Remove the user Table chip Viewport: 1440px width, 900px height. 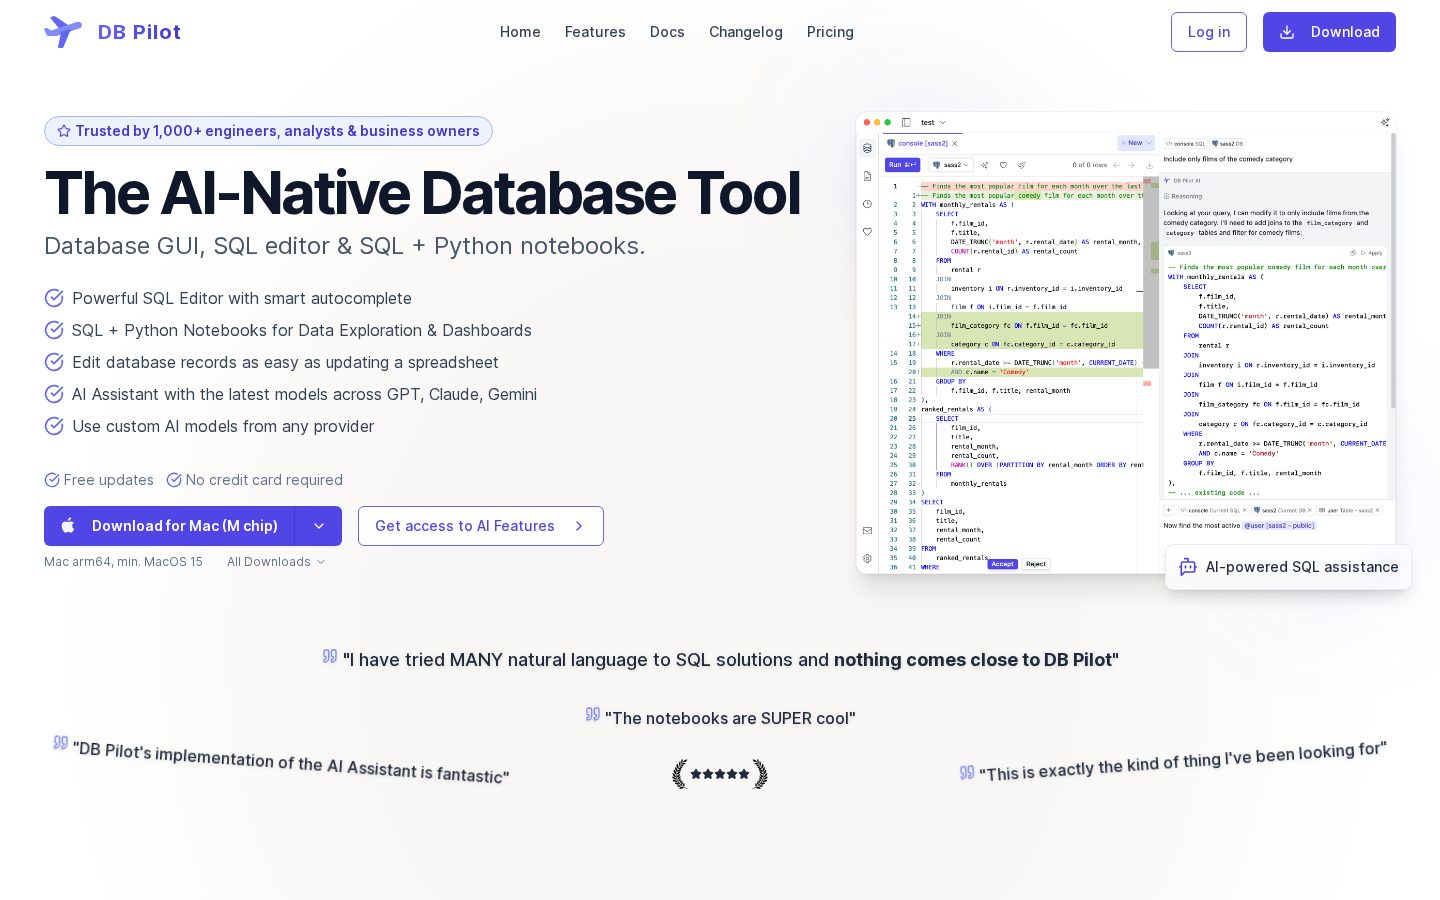[x=1377, y=510]
